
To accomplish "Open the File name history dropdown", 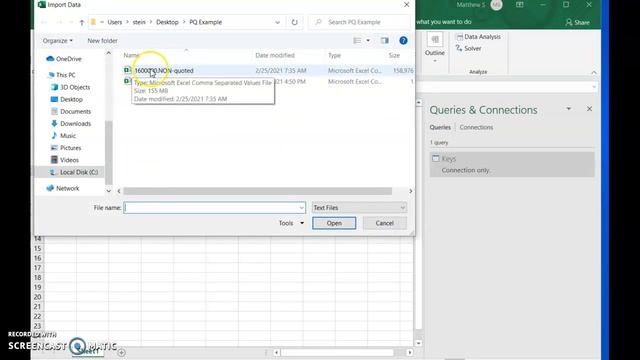I will (x=302, y=208).
